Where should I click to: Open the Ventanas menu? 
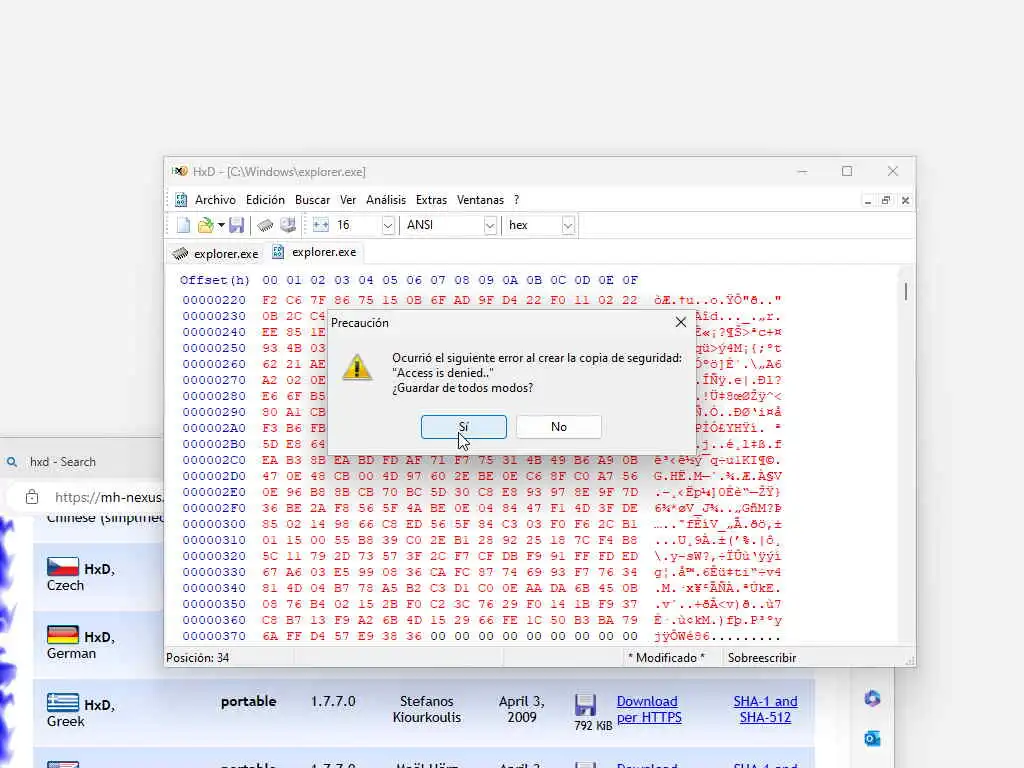click(480, 200)
